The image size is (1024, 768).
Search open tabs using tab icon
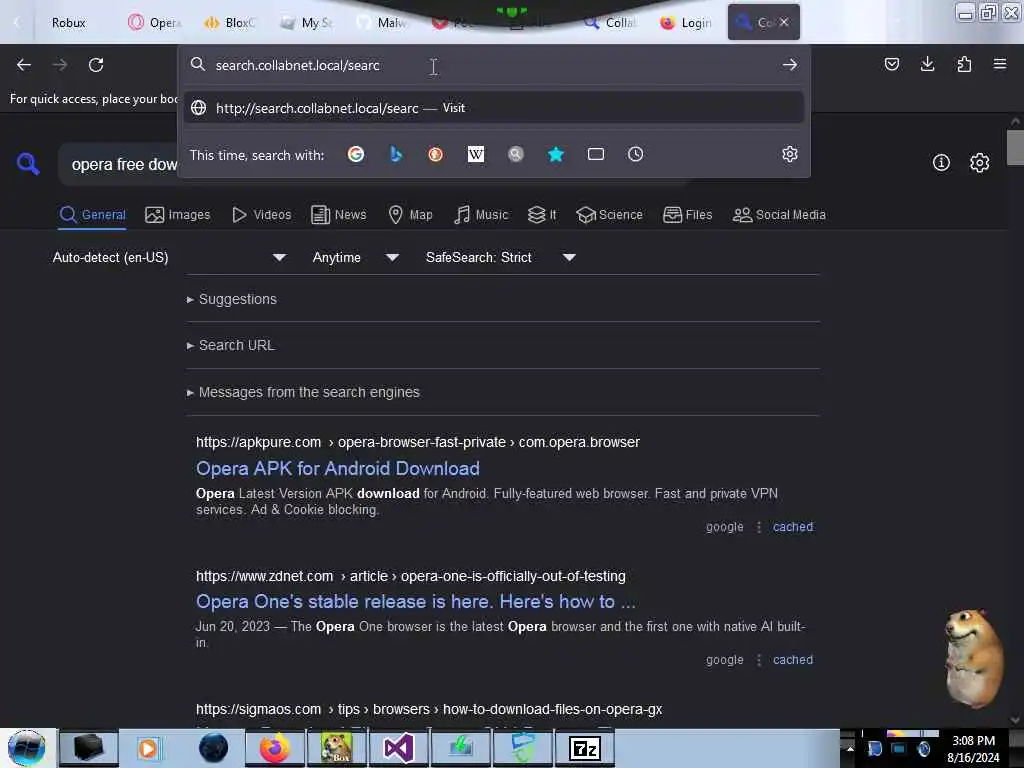click(x=596, y=154)
